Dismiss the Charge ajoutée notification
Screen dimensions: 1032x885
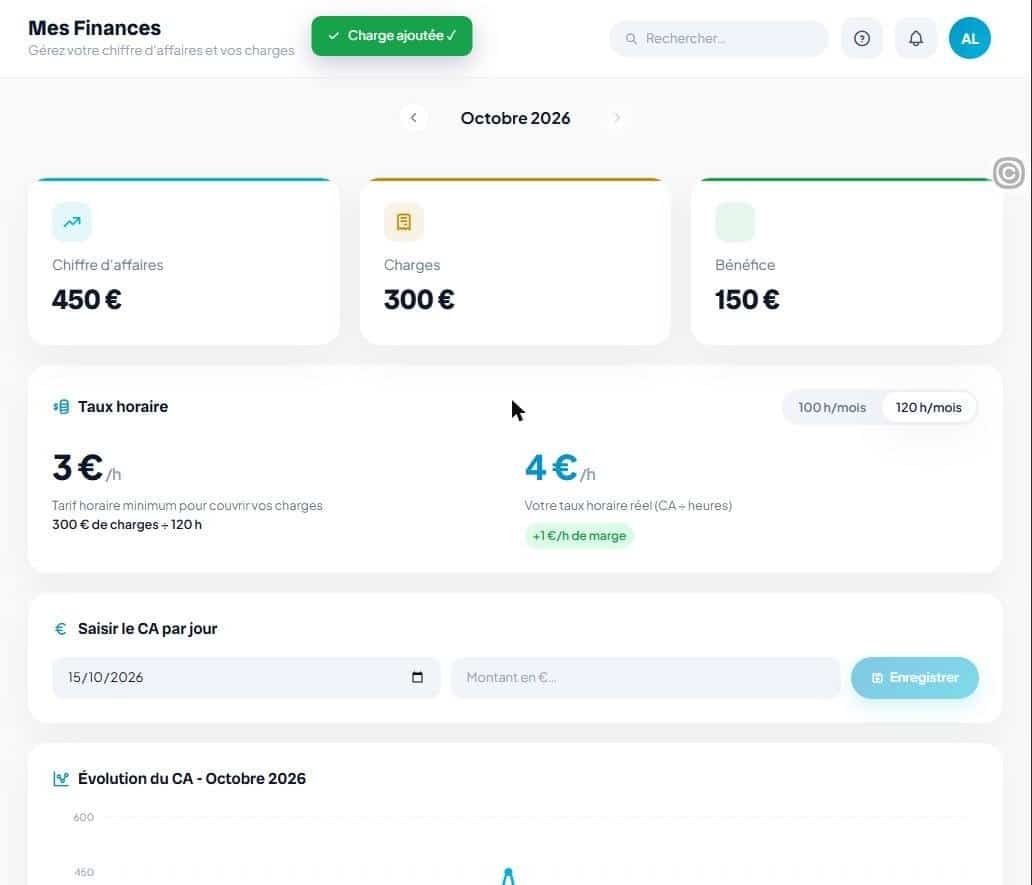392,36
